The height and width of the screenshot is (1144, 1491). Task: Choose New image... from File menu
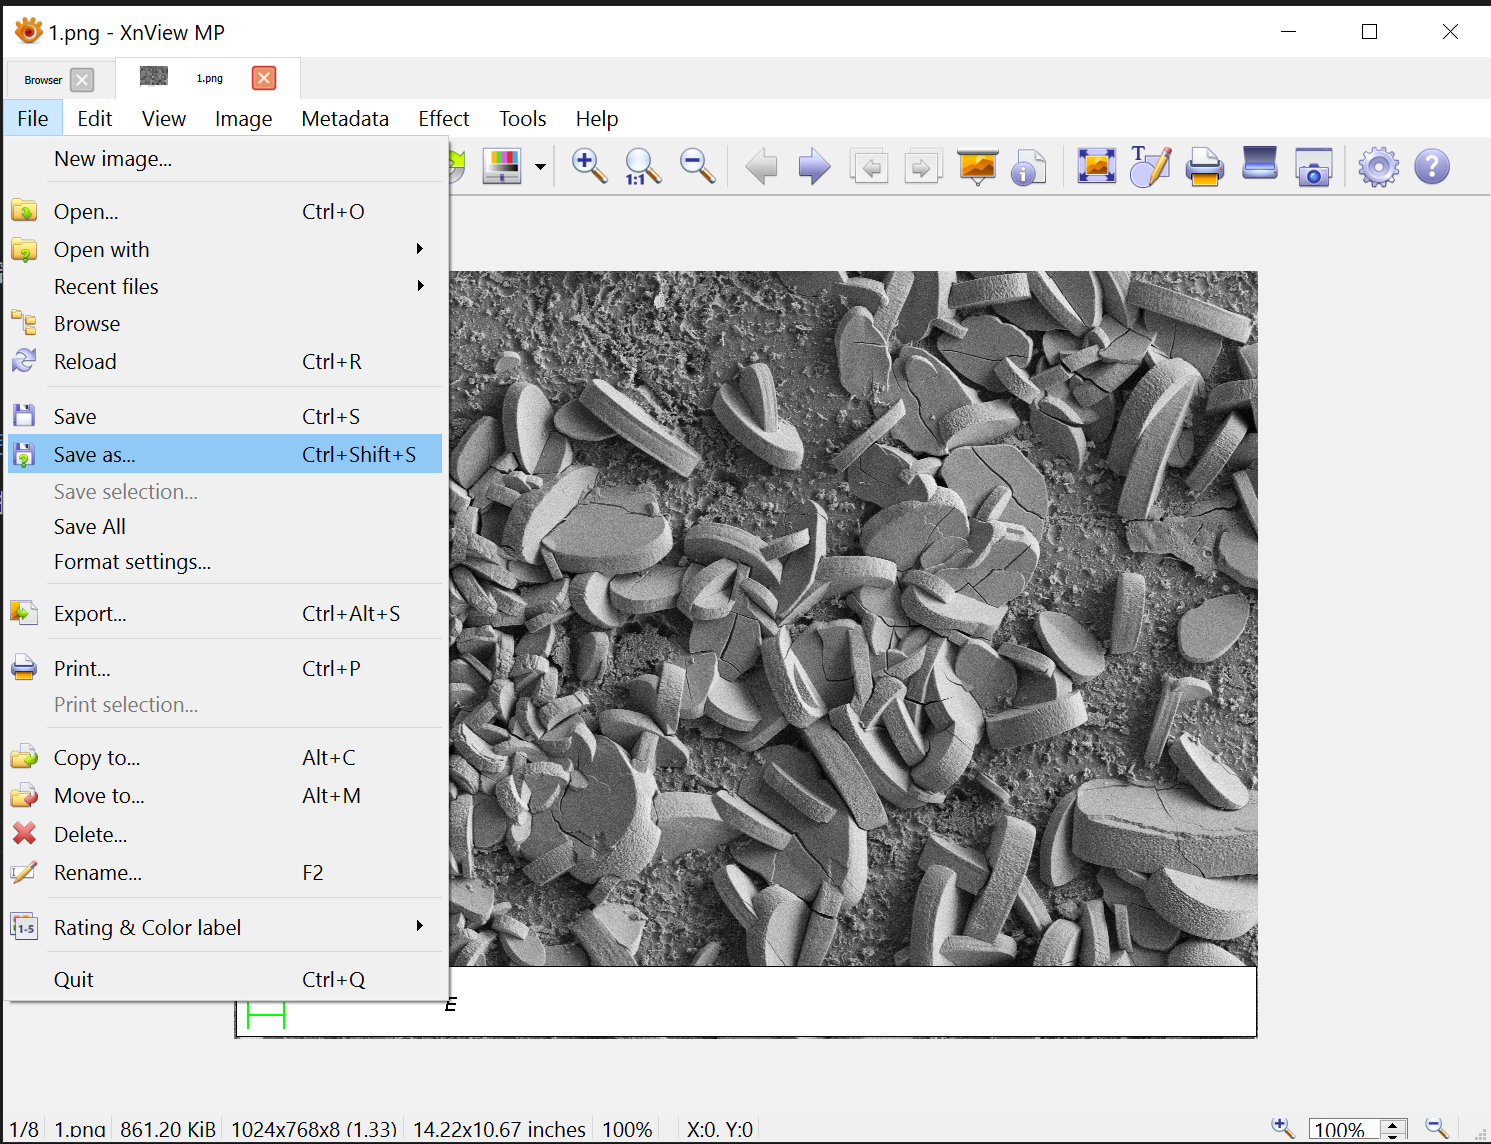point(225,159)
